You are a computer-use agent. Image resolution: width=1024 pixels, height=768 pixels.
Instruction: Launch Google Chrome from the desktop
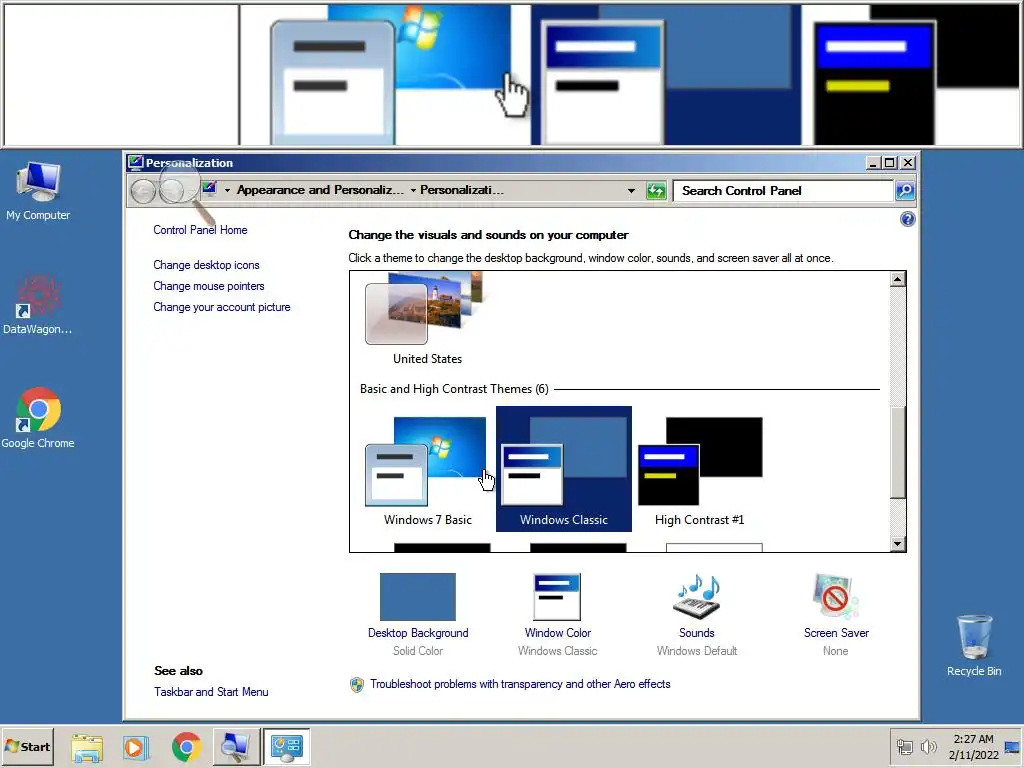coord(38,419)
